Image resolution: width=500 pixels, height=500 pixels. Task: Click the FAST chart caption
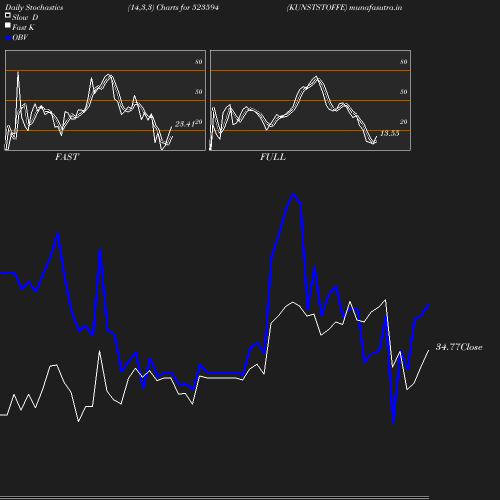[67, 157]
